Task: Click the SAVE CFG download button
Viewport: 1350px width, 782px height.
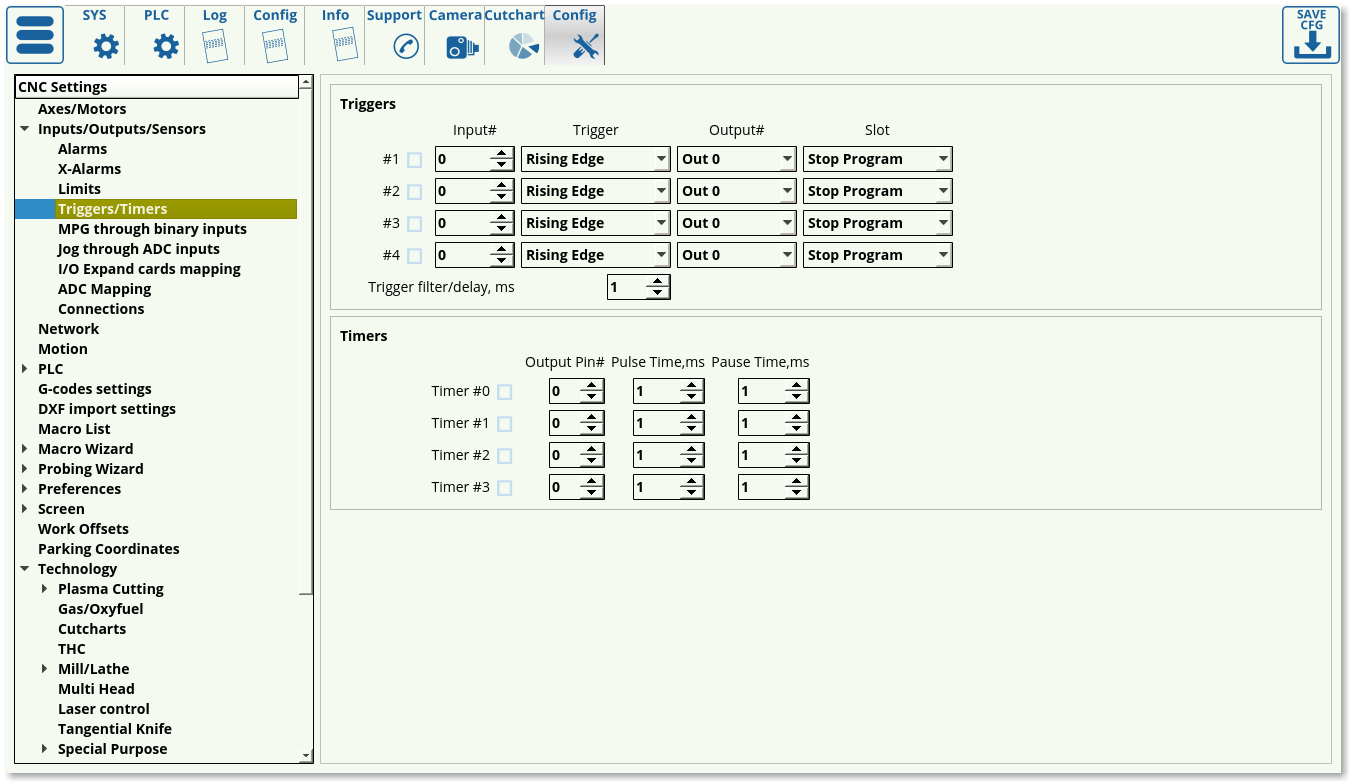Action: pos(1310,35)
